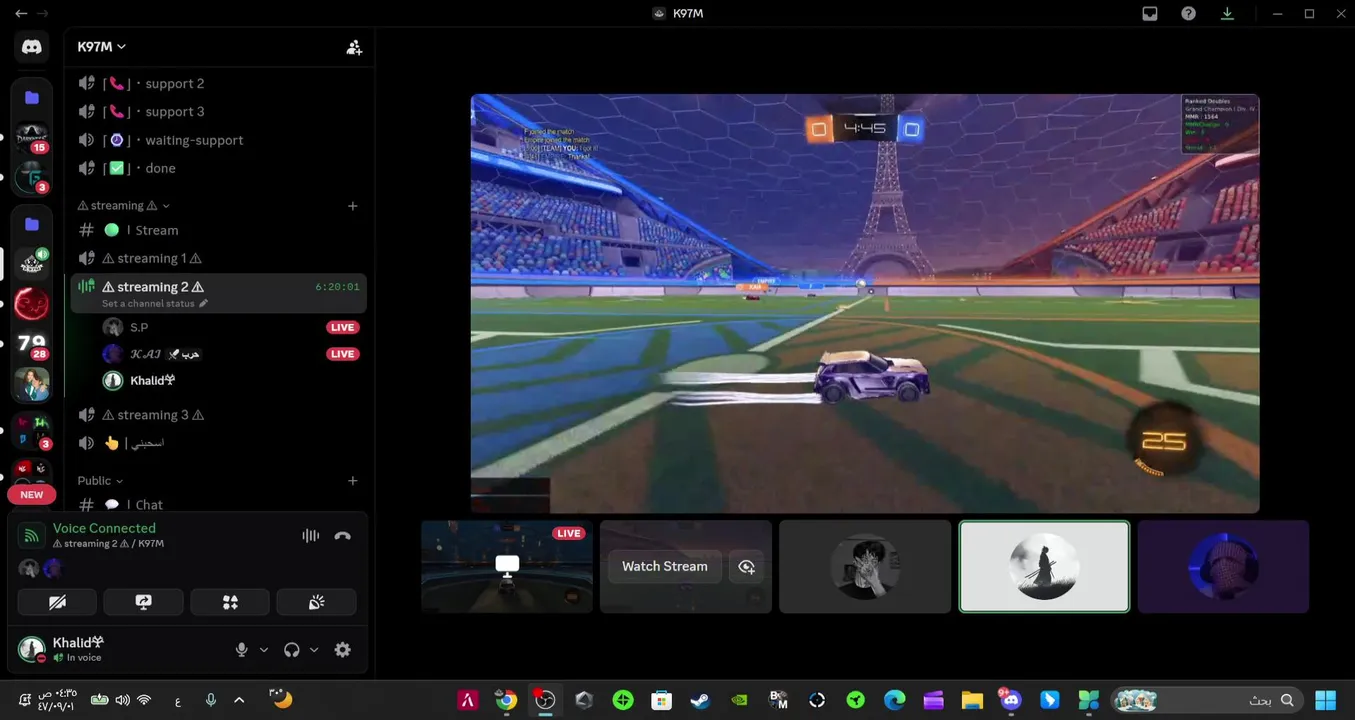Focus the highlighted samurai avatar tile
Image resolution: width=1355 pixels, height=720 pixels.
pyautogui.click(x=1044, y=566)
